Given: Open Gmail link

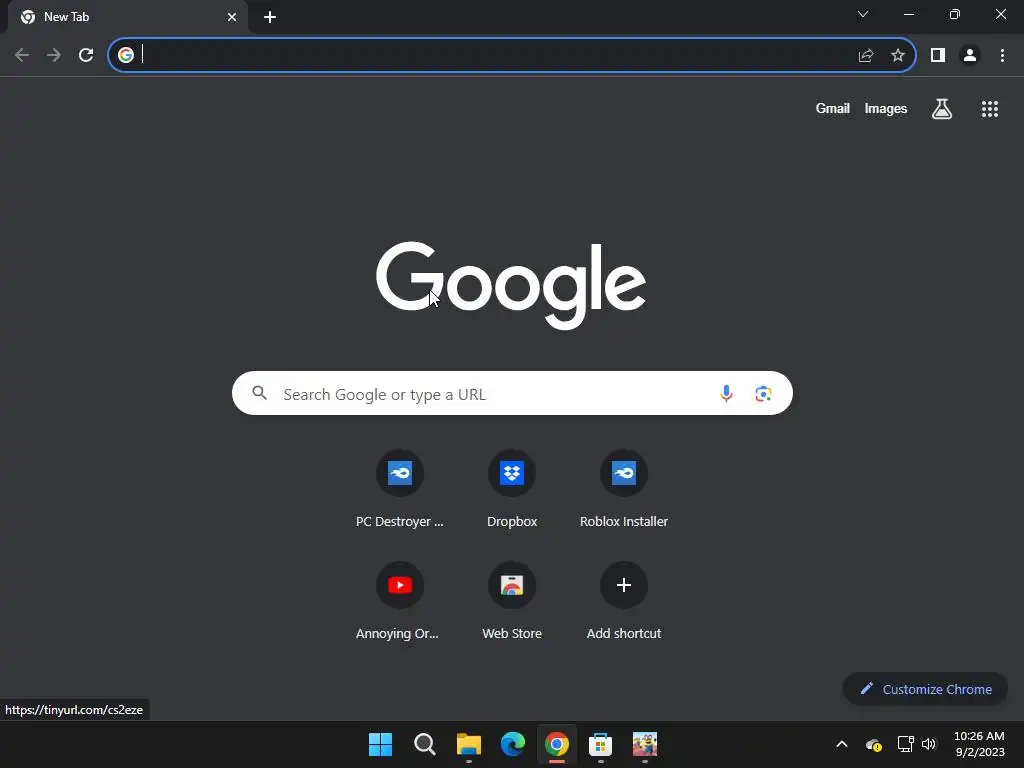Looking at the screenshot, I should (x=832, y=108).
